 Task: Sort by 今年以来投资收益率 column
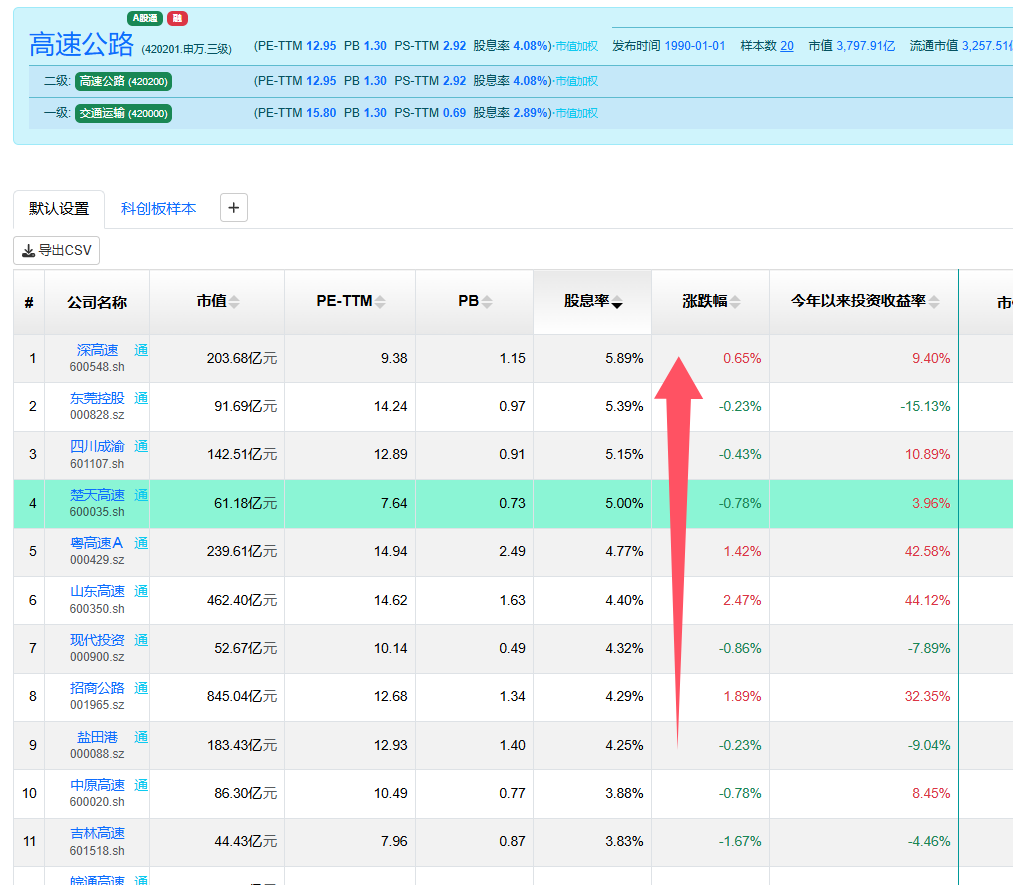pyautogui.click(x=865, y=302)
